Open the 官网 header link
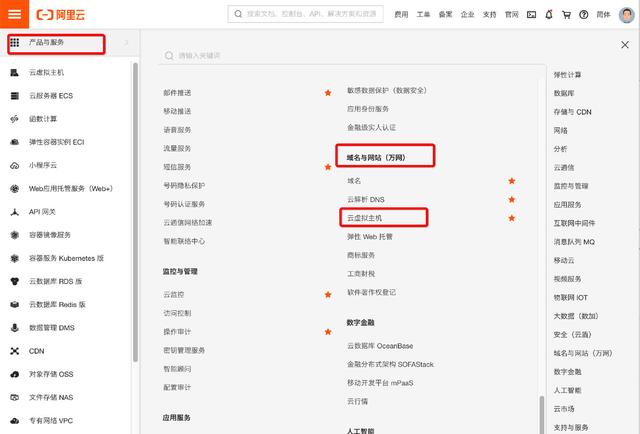Image resolution: width=640 pixels, height=434 pixels. [511, 15]
